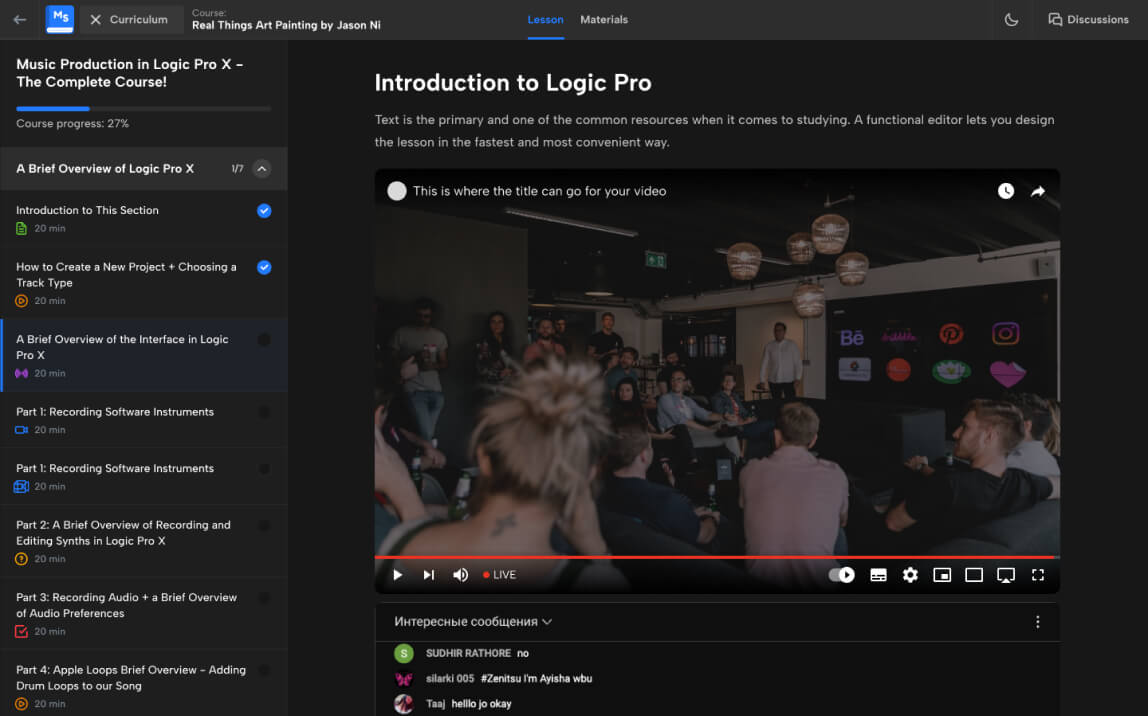Switch to miniplayer mode
1148x716 pixels.
(942, 575)
